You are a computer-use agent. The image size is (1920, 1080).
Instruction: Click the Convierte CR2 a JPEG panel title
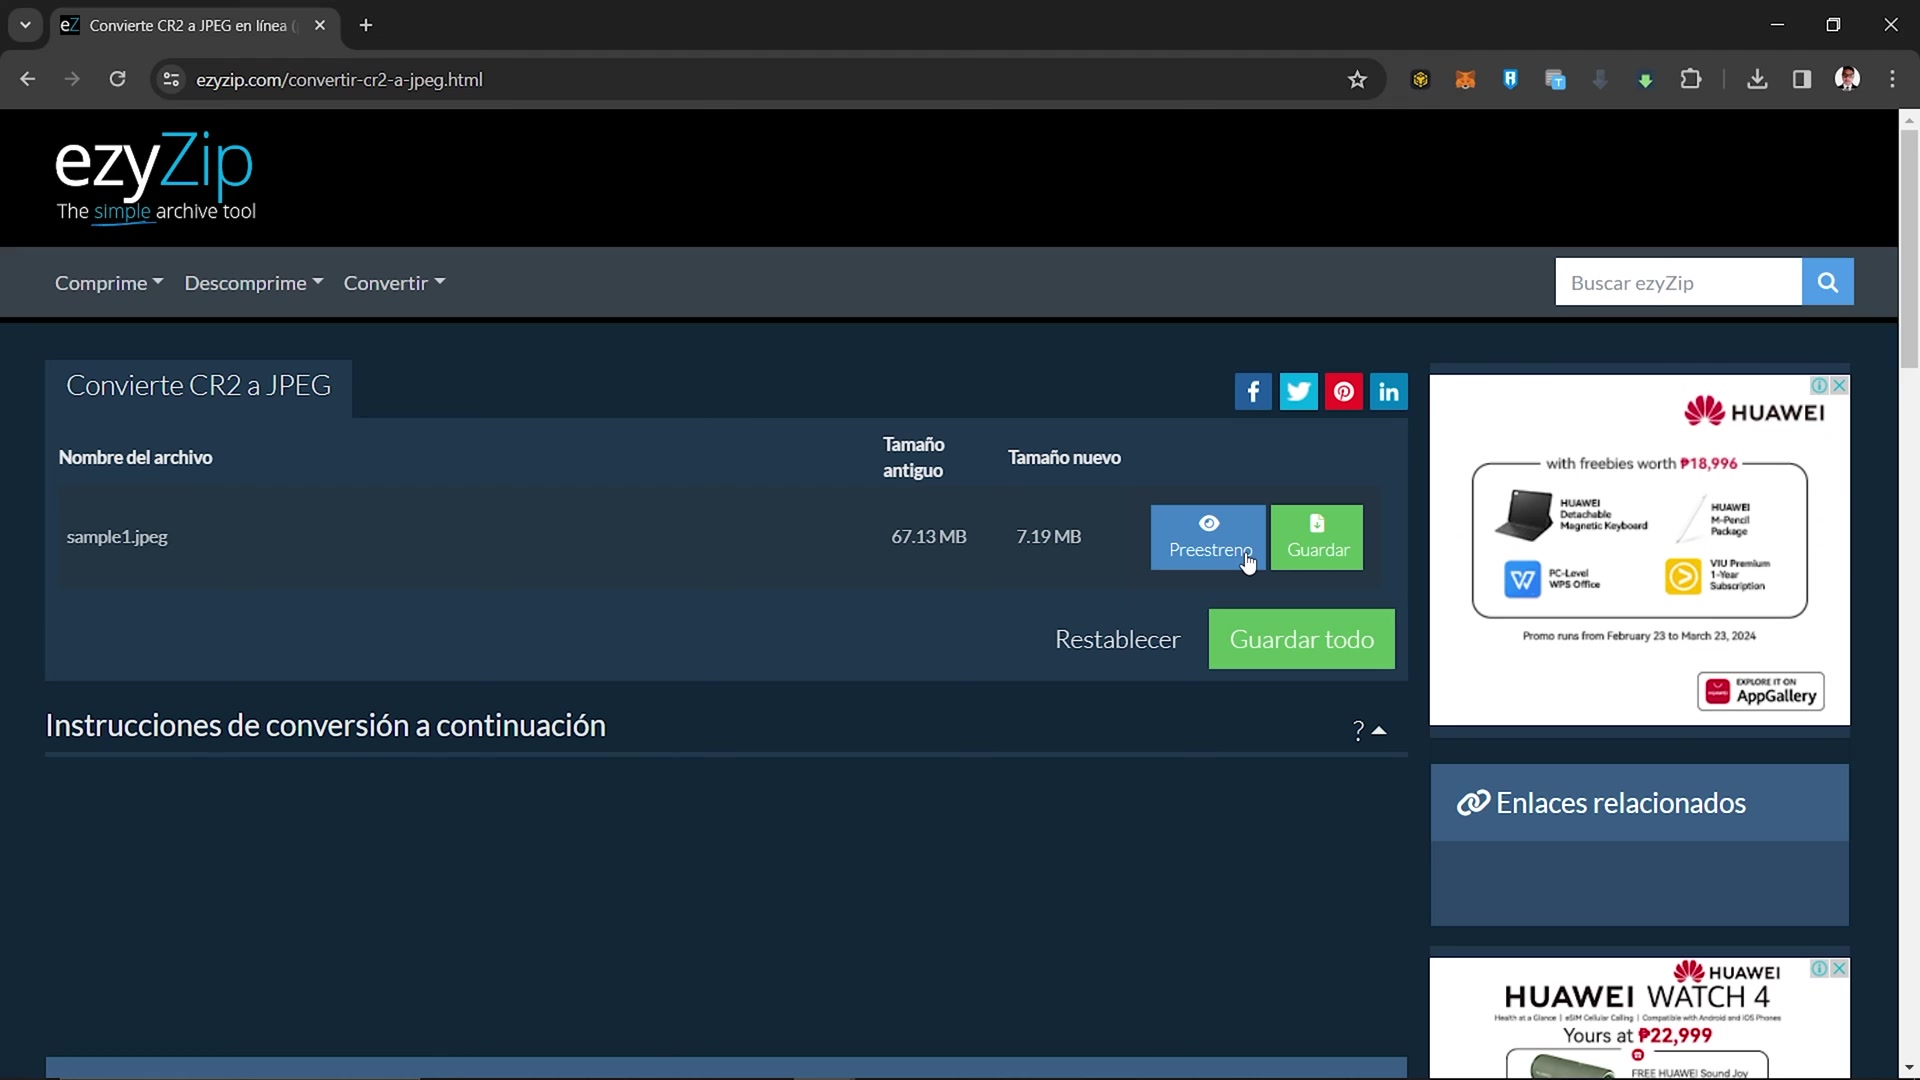click(198, 386)
